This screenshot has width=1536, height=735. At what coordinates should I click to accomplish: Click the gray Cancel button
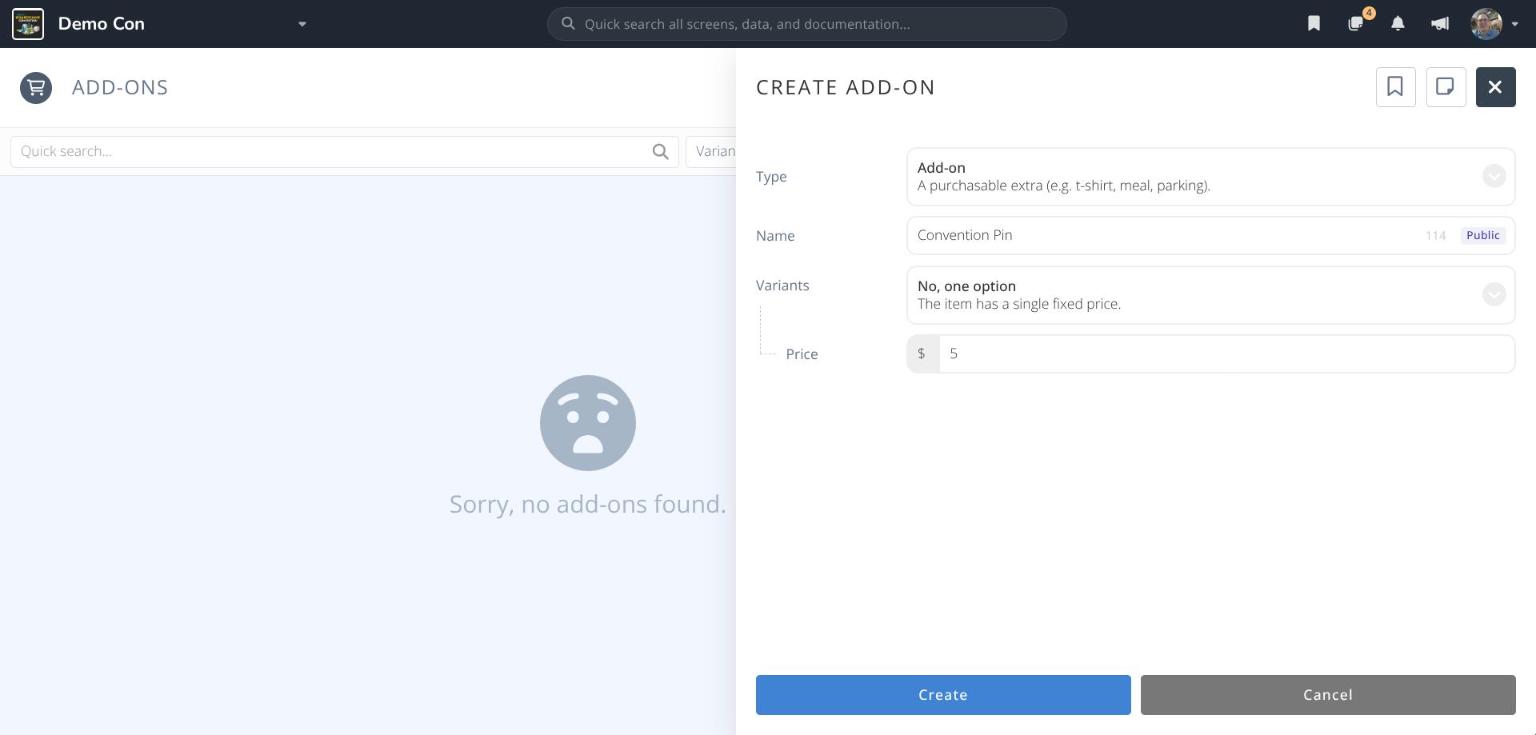(1328, 695)
